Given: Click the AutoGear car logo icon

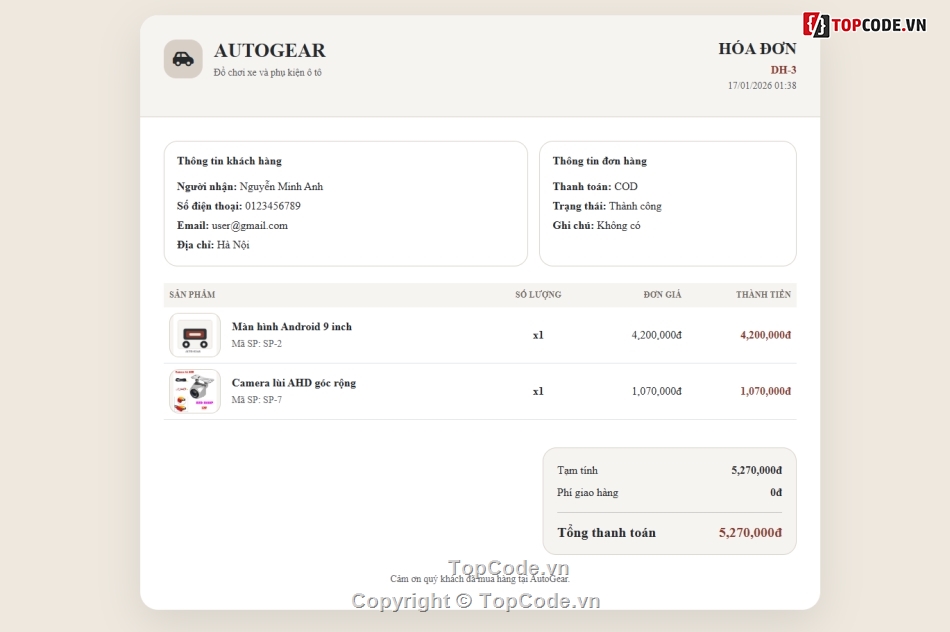Looking at the screenshot, I should coord(183,59).
